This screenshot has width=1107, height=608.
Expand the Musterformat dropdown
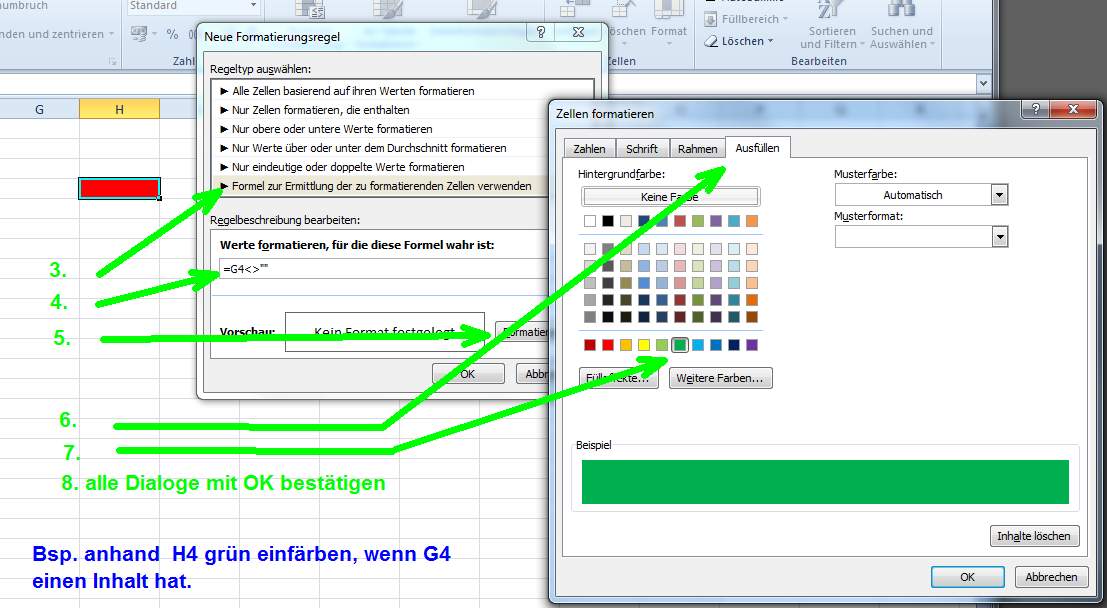pos(999,236)
